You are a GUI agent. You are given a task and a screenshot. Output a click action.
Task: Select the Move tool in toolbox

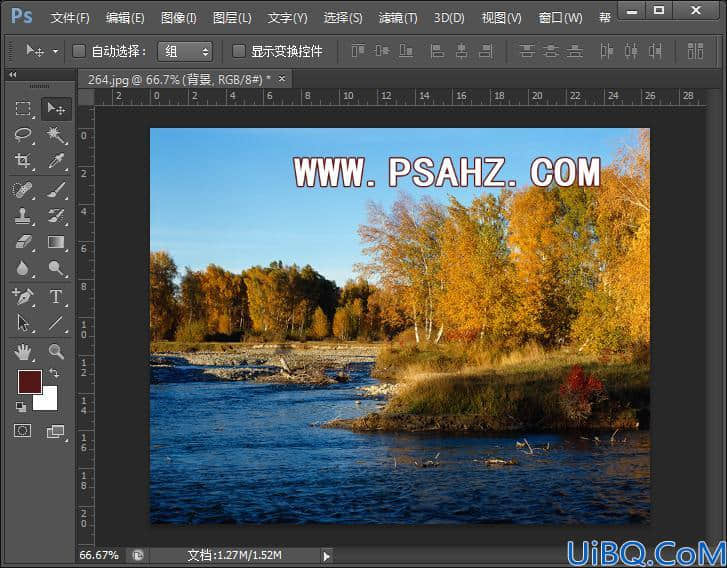(x=57, y=109)
